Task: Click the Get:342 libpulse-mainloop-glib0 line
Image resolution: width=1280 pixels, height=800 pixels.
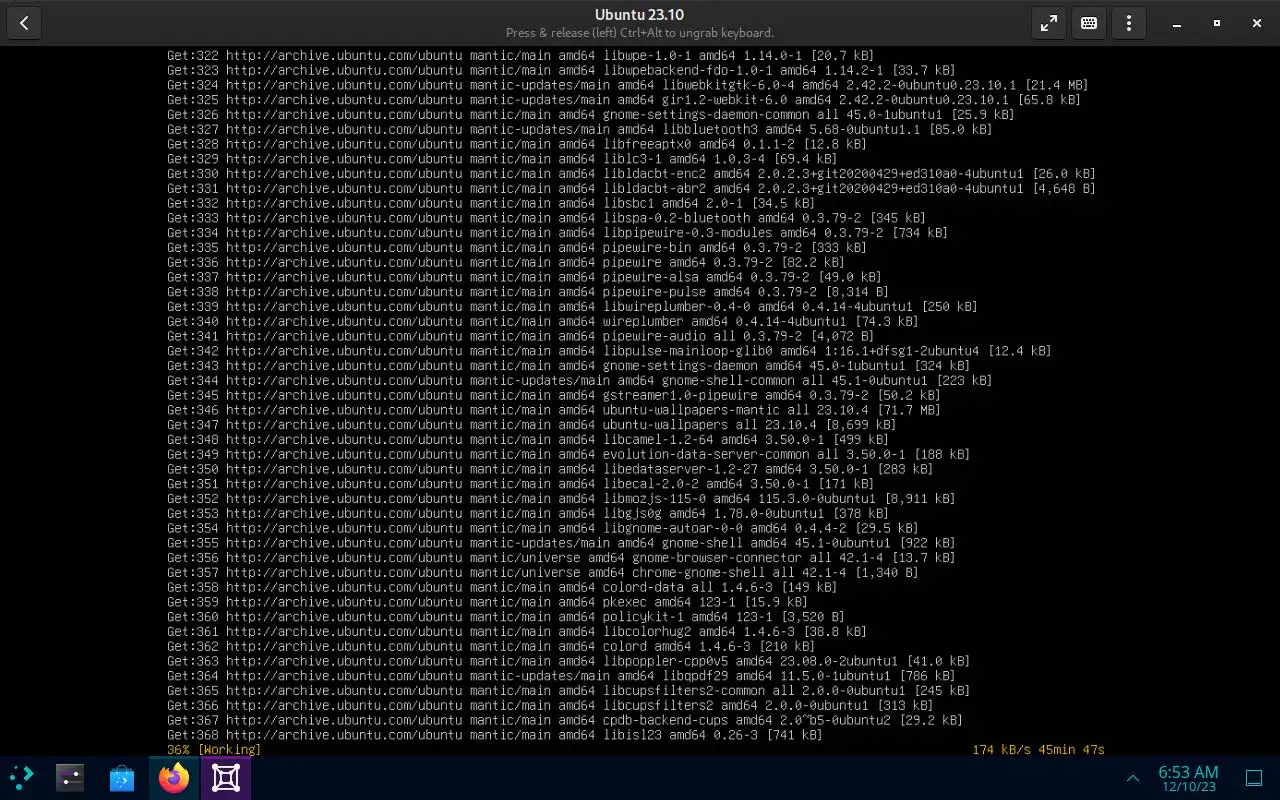Action: click(609, 351)
